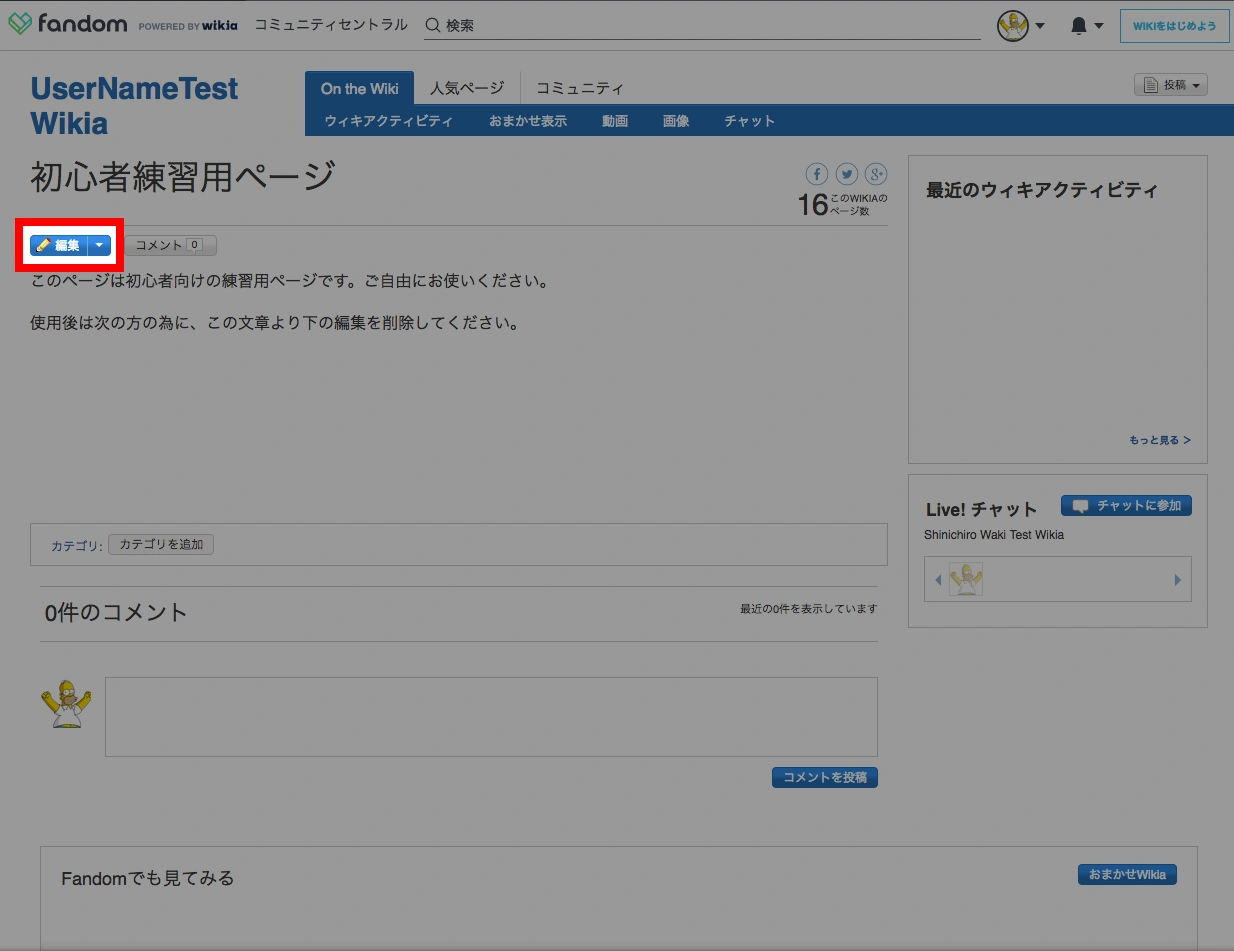
Task: Select the On the Wiki tab
Action: (x=360, y=89)
